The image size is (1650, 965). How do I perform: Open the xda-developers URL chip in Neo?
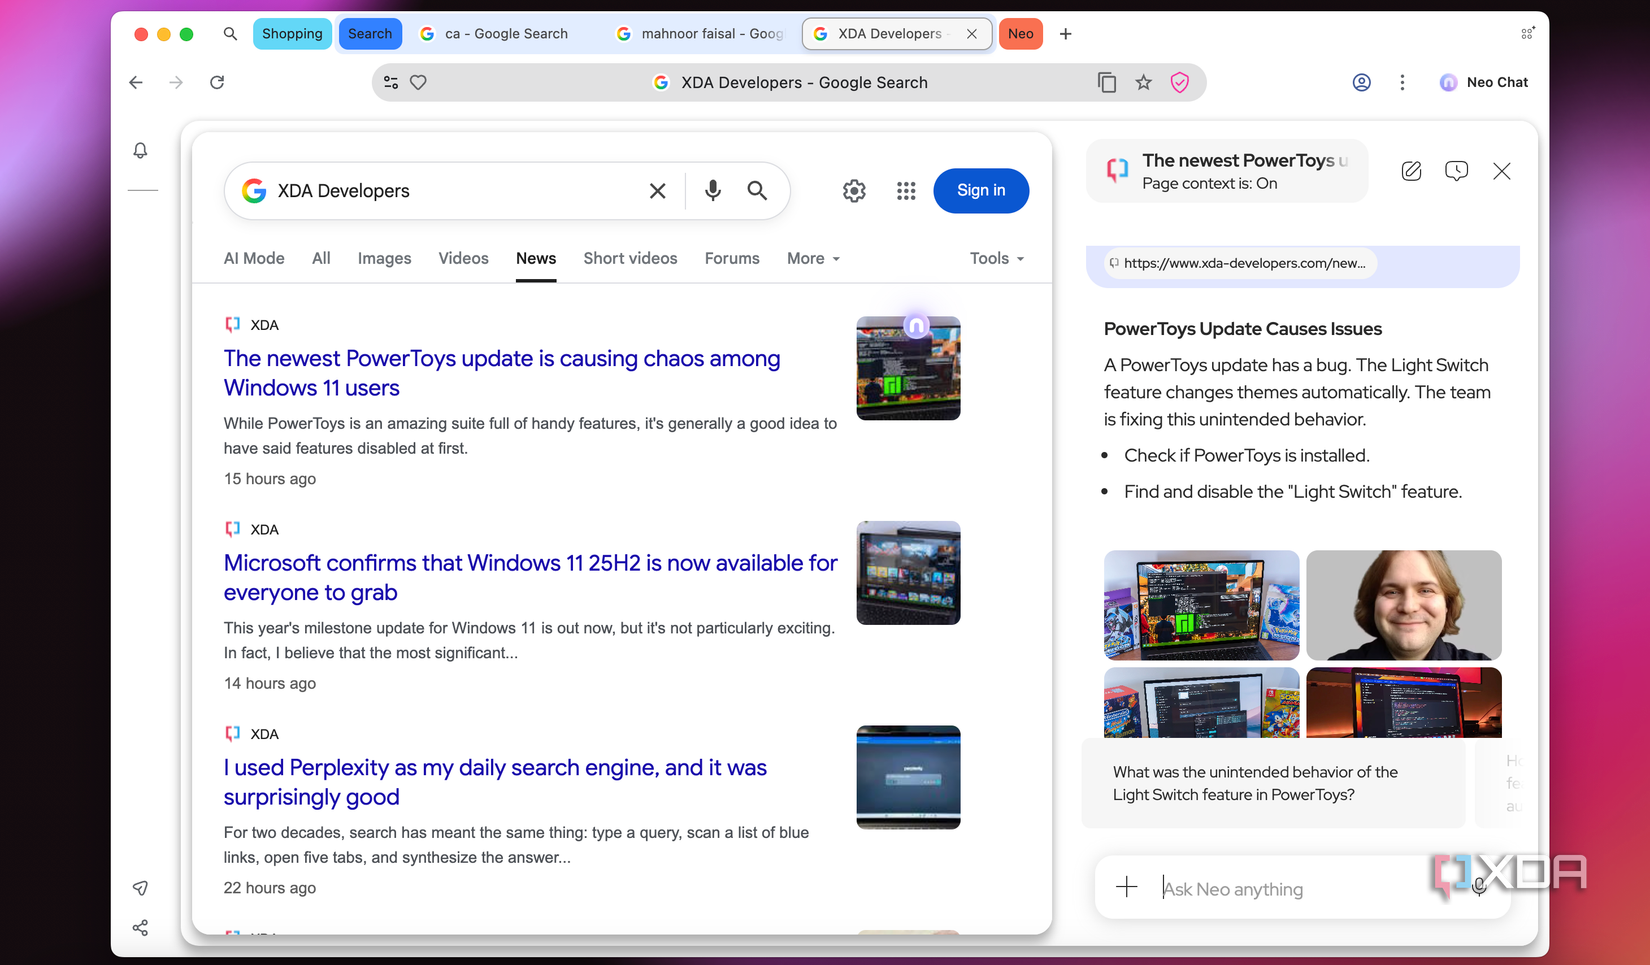tap(1238, 263)
